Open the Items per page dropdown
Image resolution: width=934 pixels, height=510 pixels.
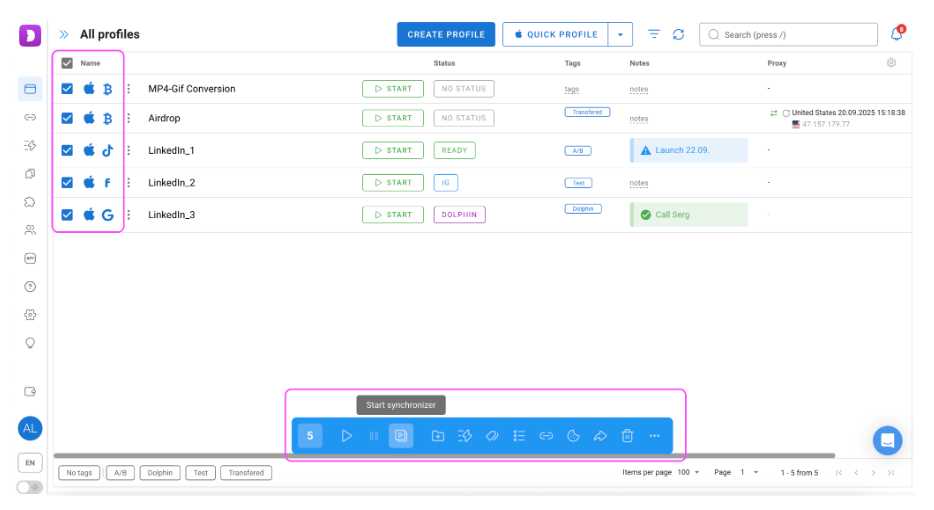689,472
